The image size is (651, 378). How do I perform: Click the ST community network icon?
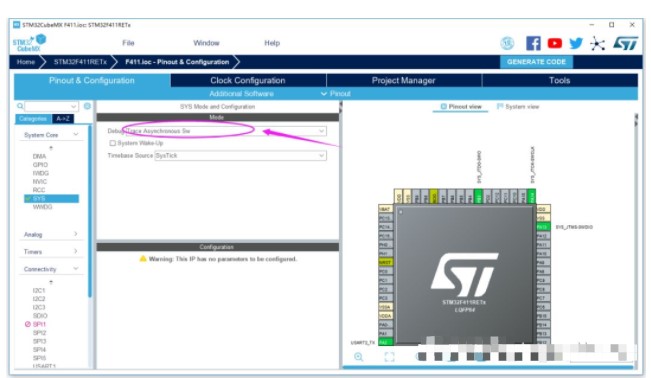point(597,43)
